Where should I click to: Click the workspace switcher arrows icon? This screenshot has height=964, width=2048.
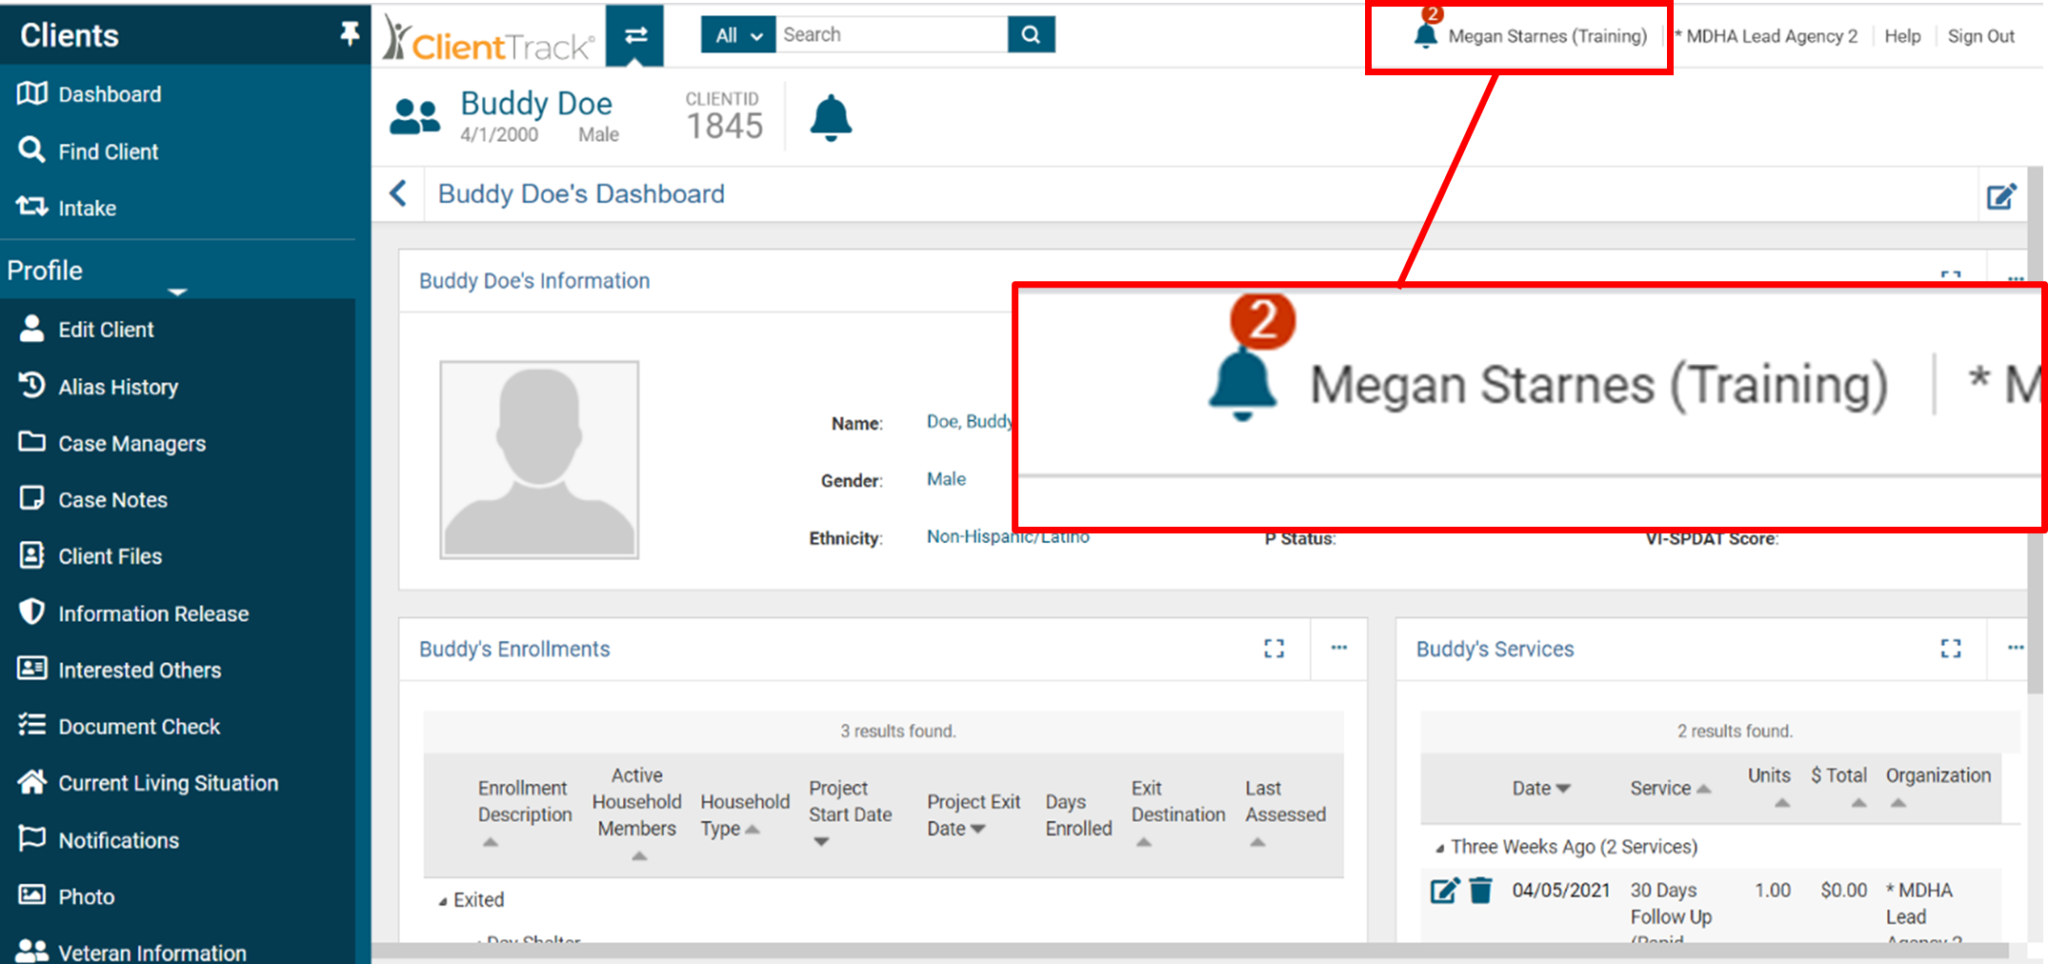coord(635,36)
